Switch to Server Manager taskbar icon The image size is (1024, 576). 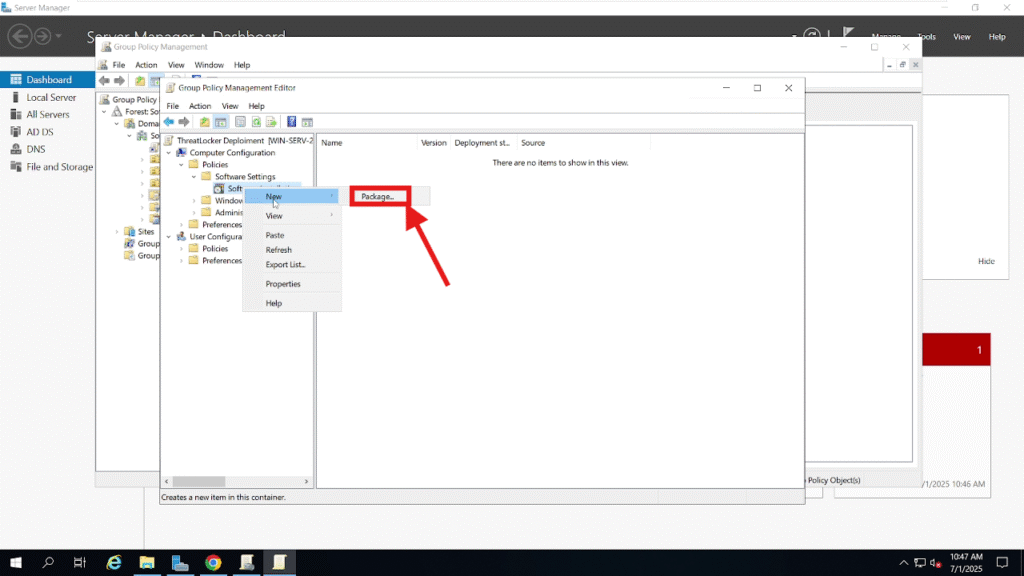coord(180,562)
